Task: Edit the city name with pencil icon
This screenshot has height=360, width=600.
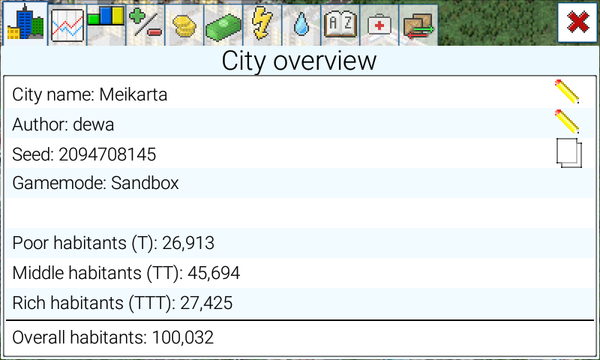Action: (x=567, y=92)
